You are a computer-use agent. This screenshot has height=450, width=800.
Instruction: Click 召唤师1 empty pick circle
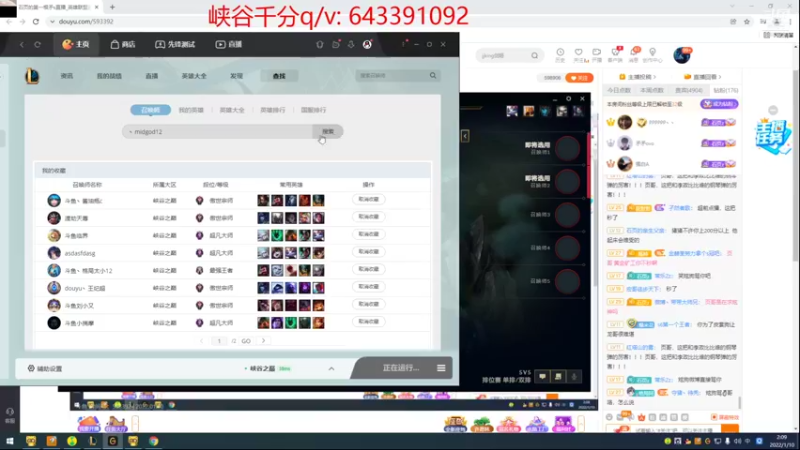pos(567,148)
